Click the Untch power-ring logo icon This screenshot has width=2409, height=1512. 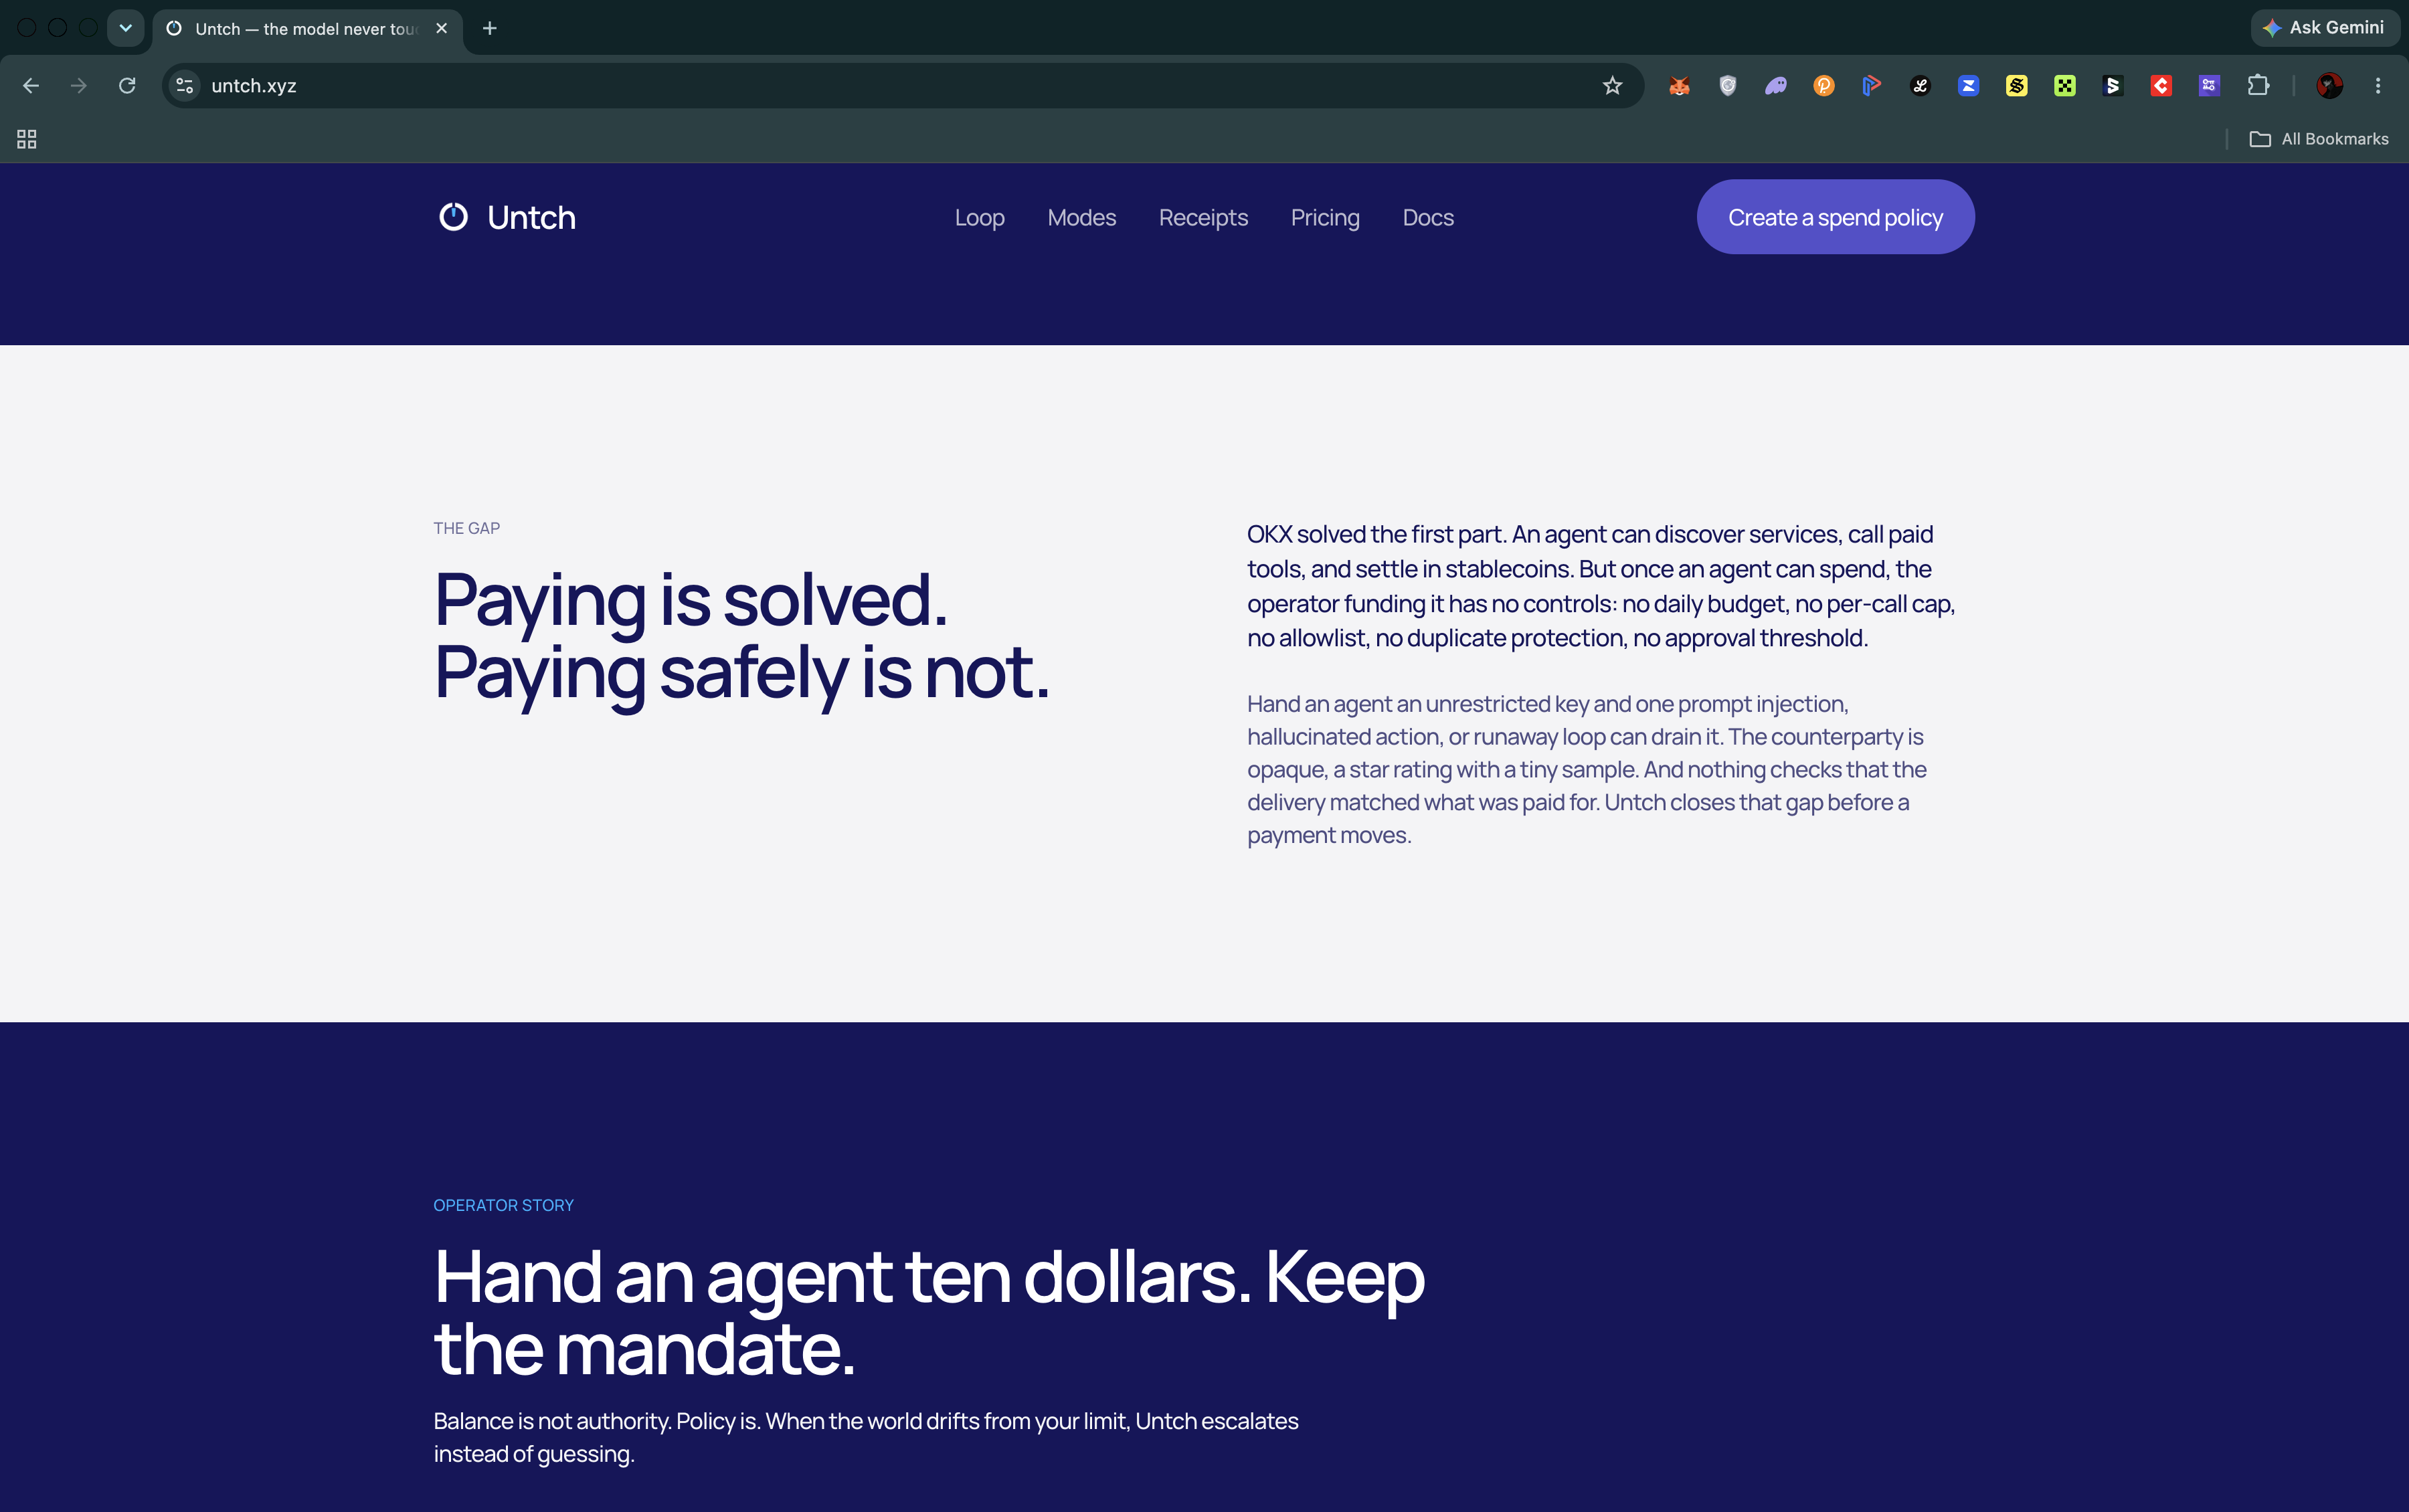point(453,217)
